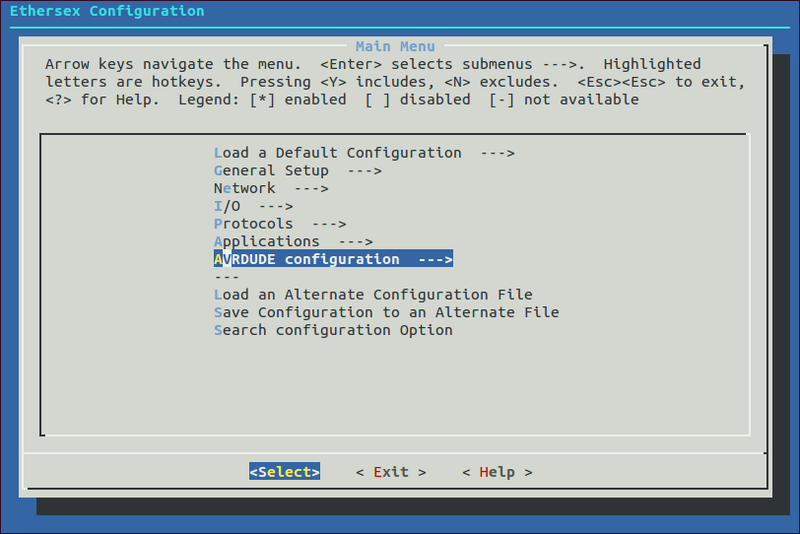The width and height of the screenshot is (800, 534).
Task: Open Load a Default Configuration submenu
Action: coord(337,153)
